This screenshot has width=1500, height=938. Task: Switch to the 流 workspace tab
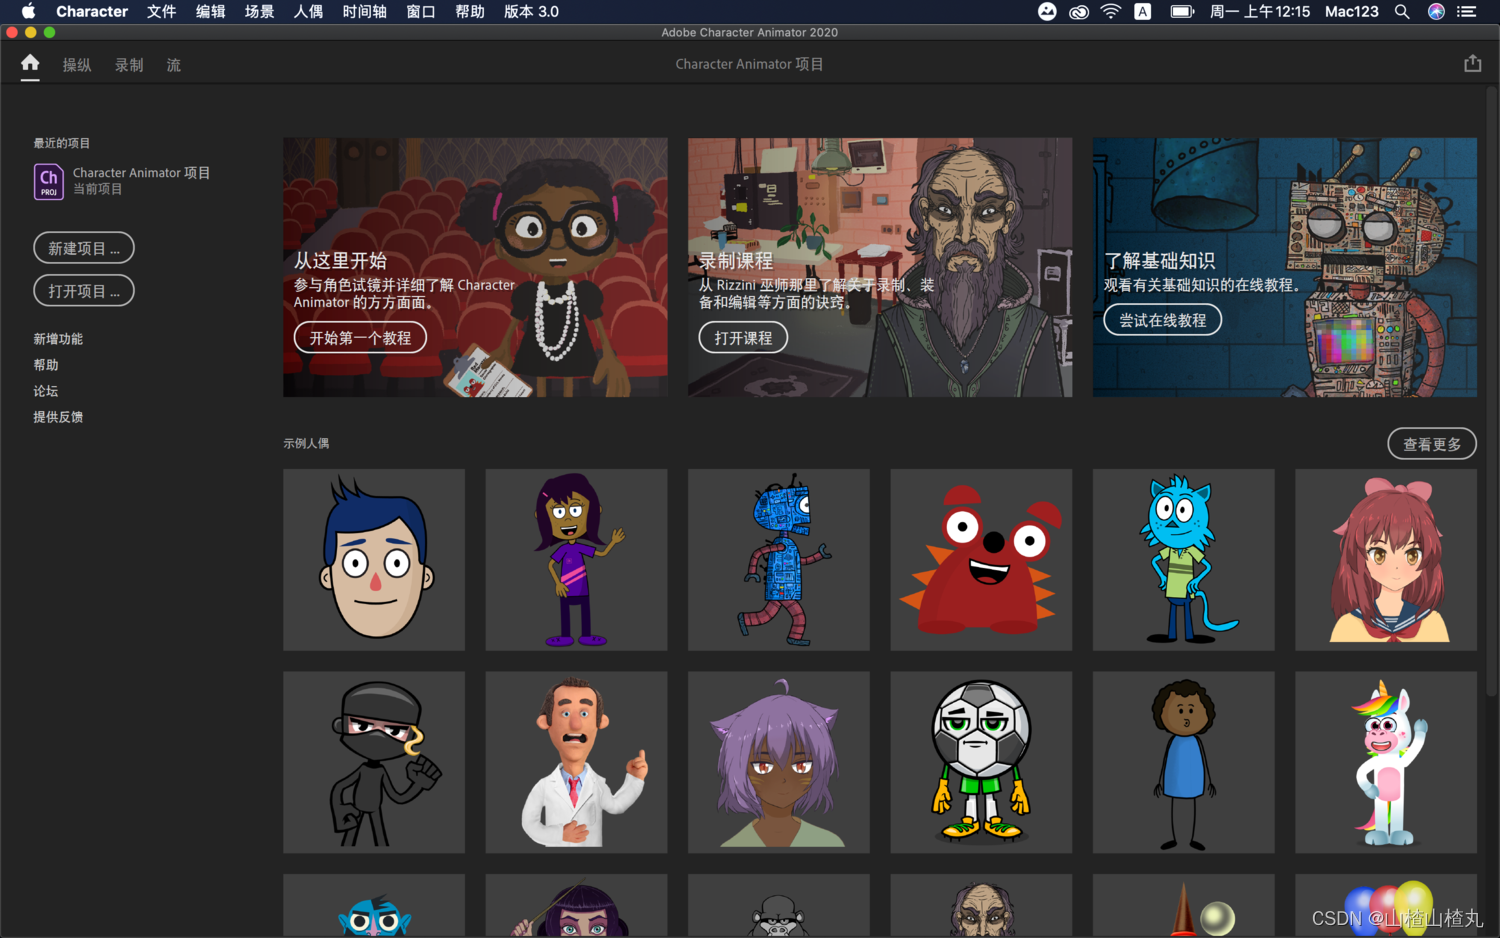click(174, 65)
